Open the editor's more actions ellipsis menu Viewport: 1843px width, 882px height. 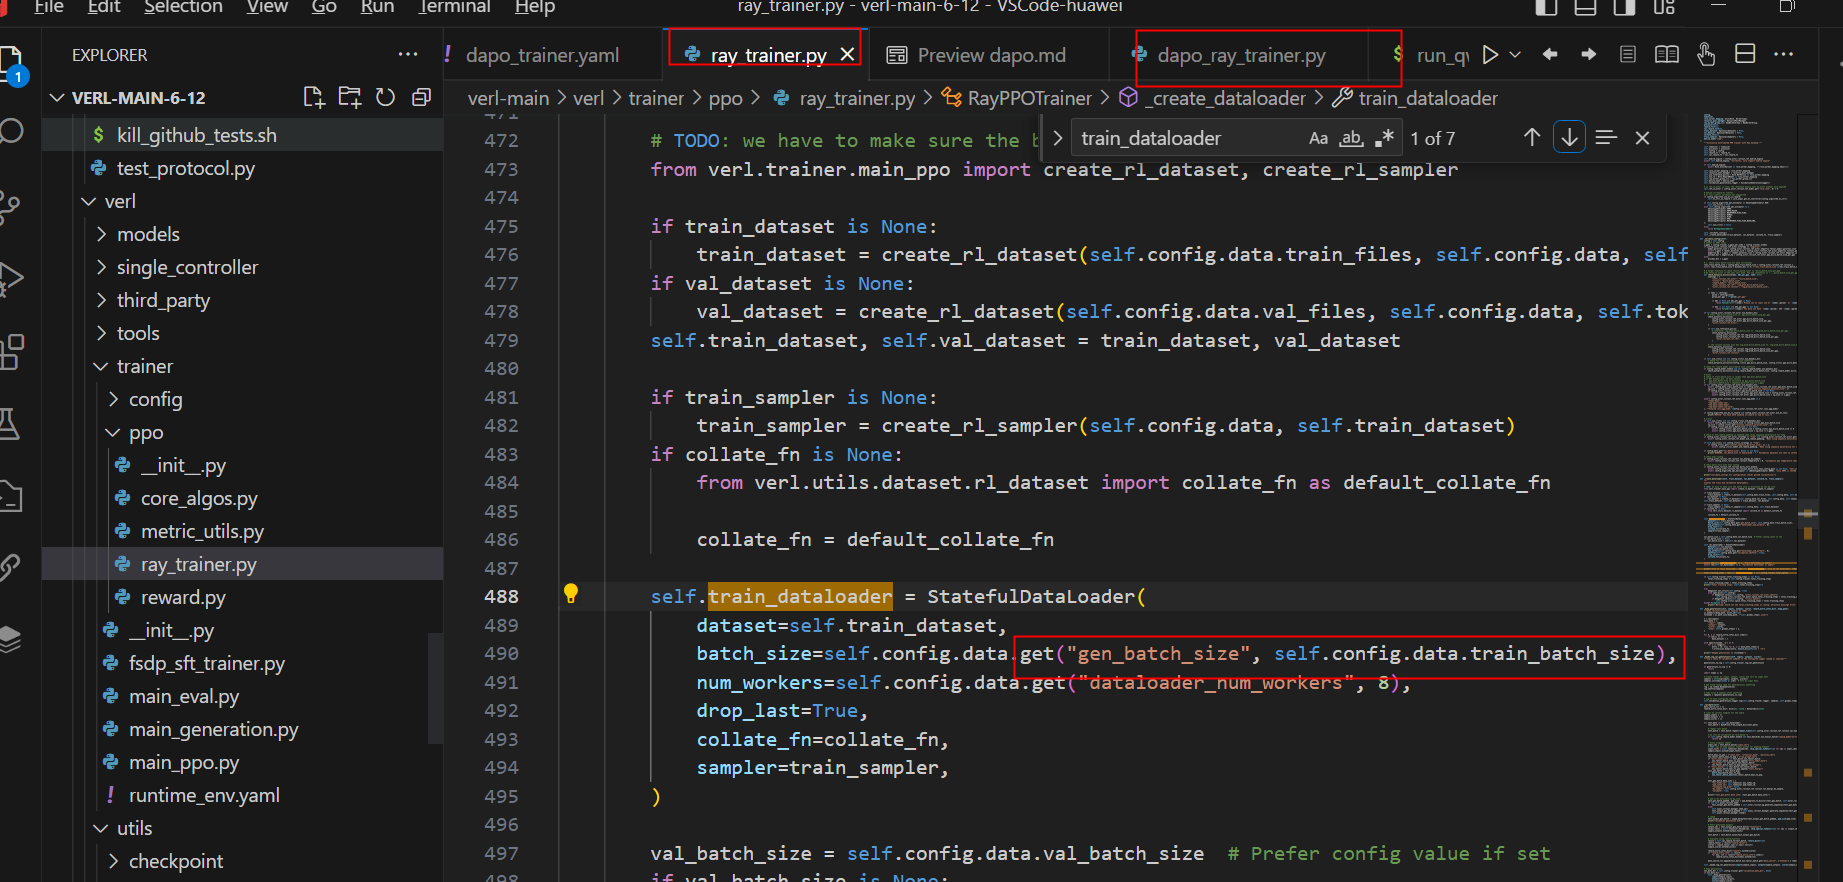(x=1784, y=54)
